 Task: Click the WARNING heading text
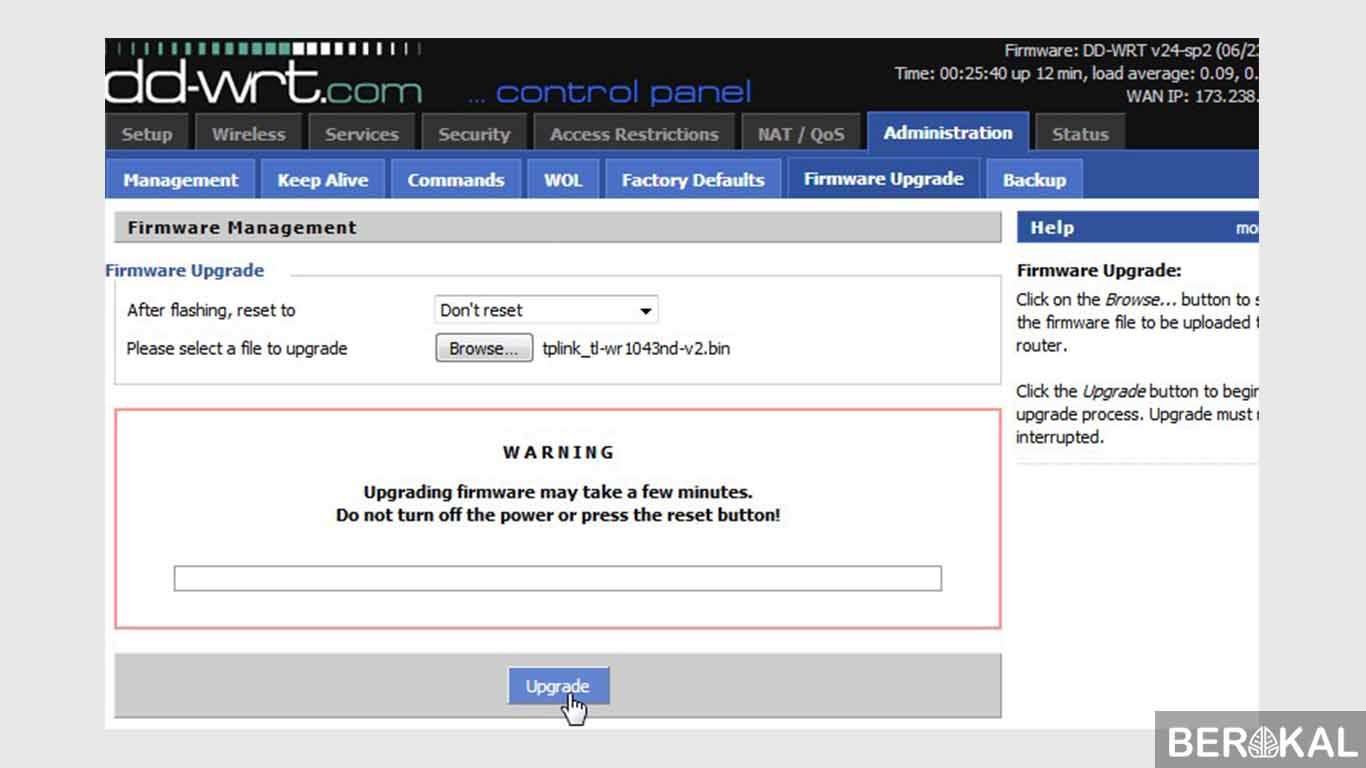pyautogui.click(x=558, y=452)
